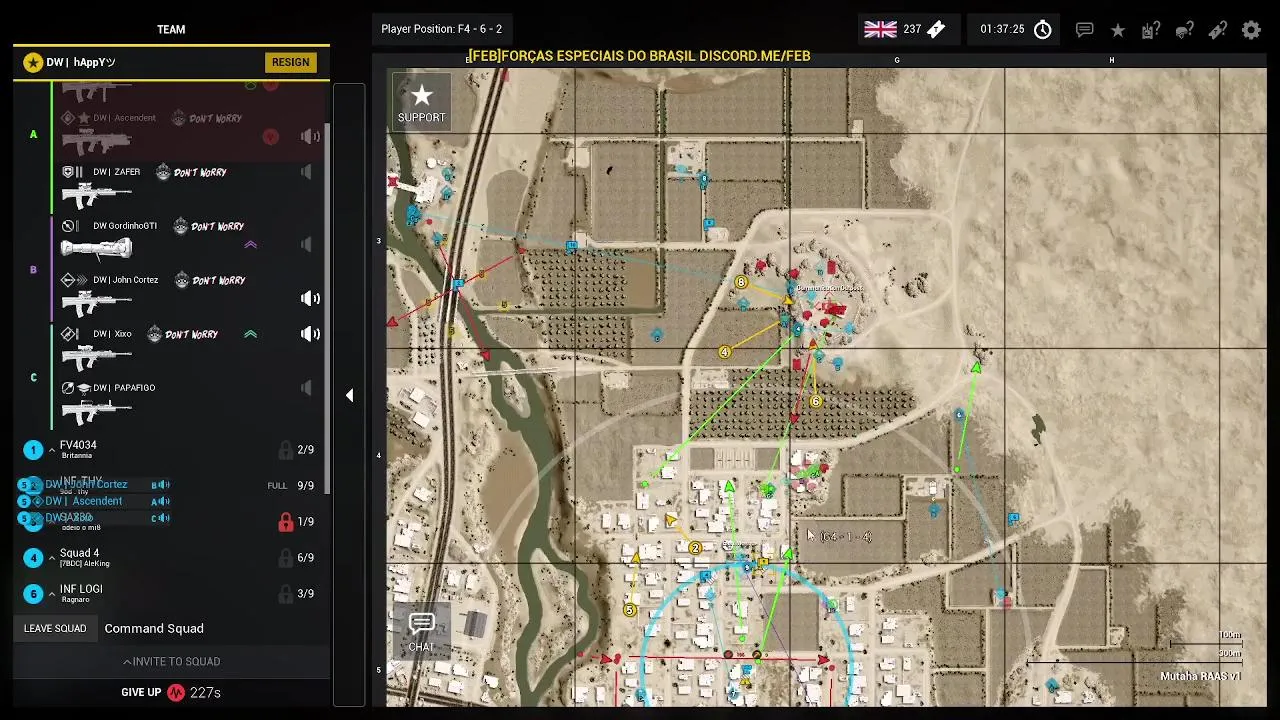
Task: Click the star favorites icon in top bar
Action: coord(1118,30)
